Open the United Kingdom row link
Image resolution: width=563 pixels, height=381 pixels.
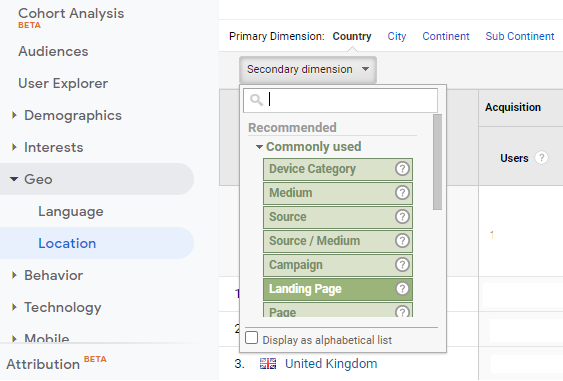point(331,364)
